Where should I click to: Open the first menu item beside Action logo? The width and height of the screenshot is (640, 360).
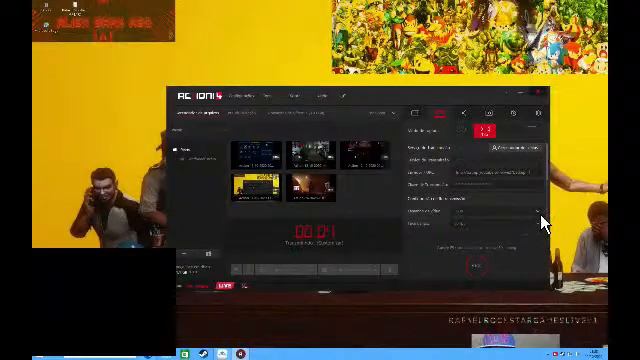pos(242,96)
